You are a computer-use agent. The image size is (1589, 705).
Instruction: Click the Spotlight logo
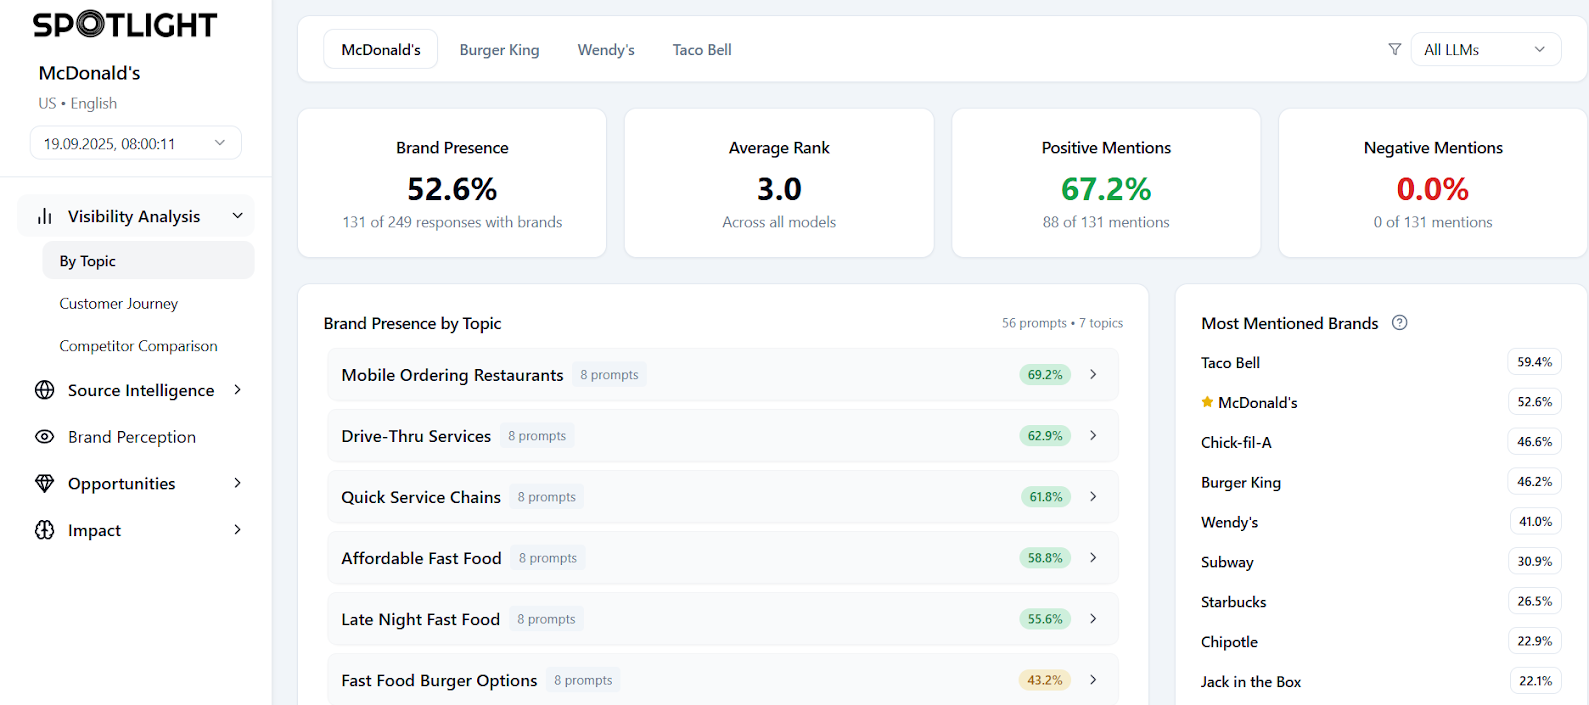pyautogui.click(x=125, y=25)
